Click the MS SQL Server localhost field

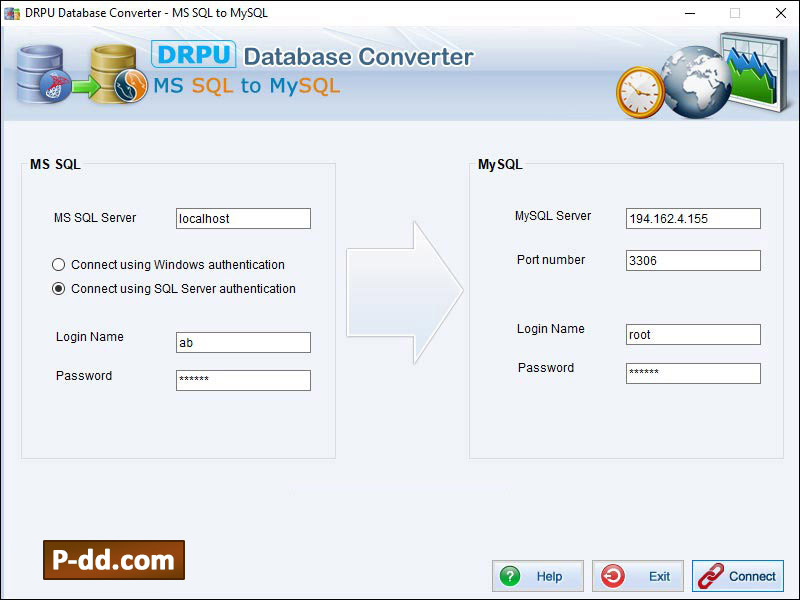tap(243, 218)
